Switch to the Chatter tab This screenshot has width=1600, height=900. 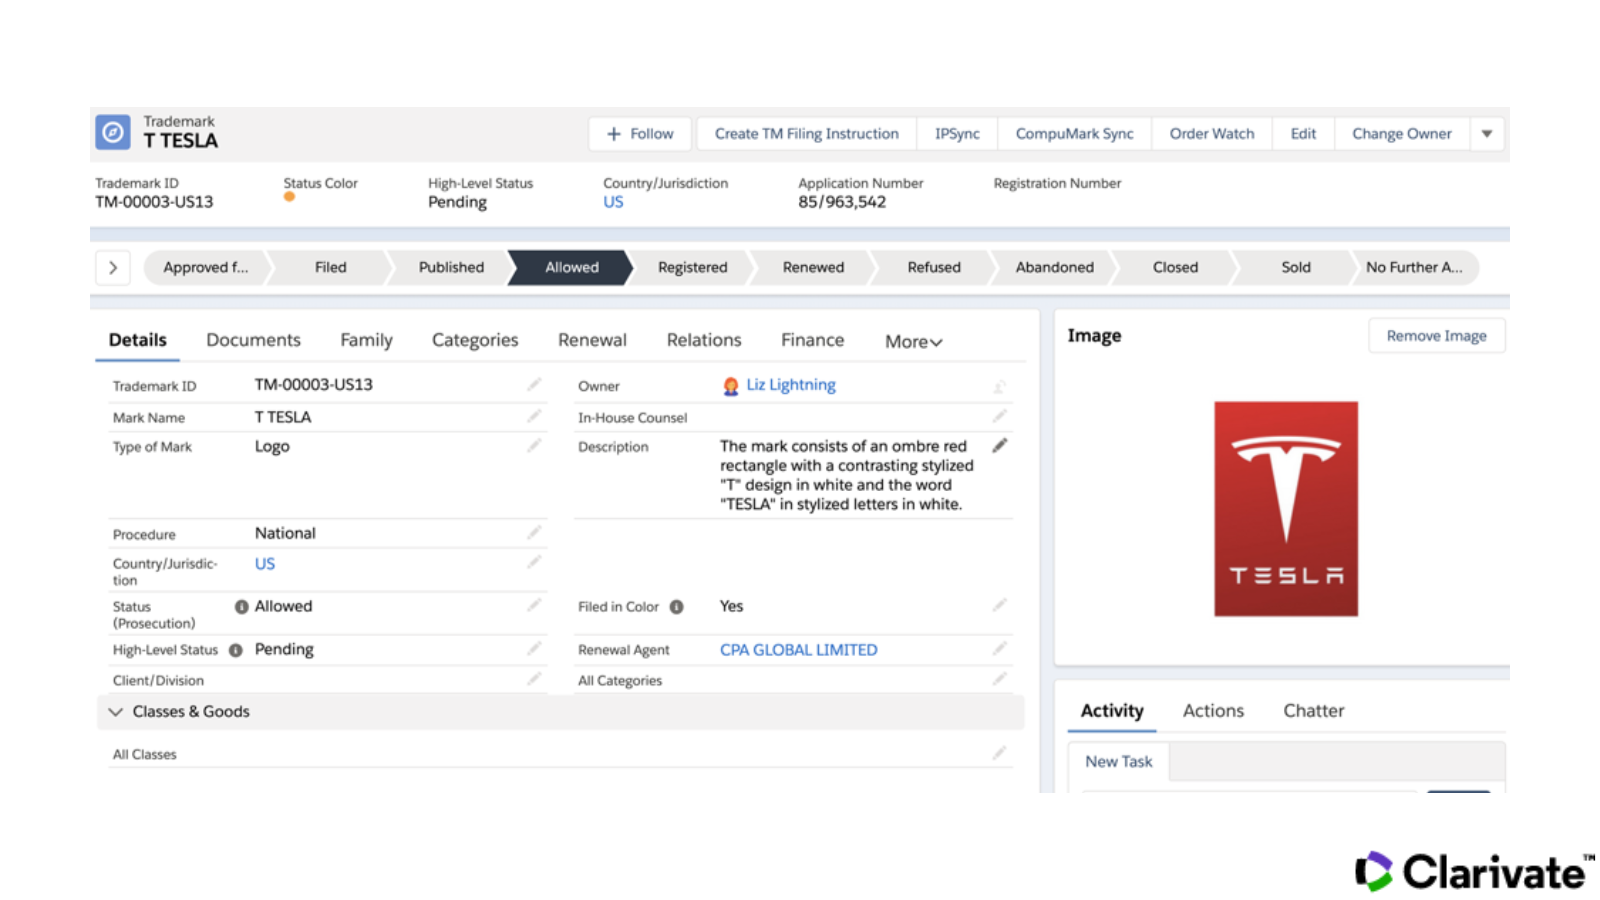(x=1314, y=710)
